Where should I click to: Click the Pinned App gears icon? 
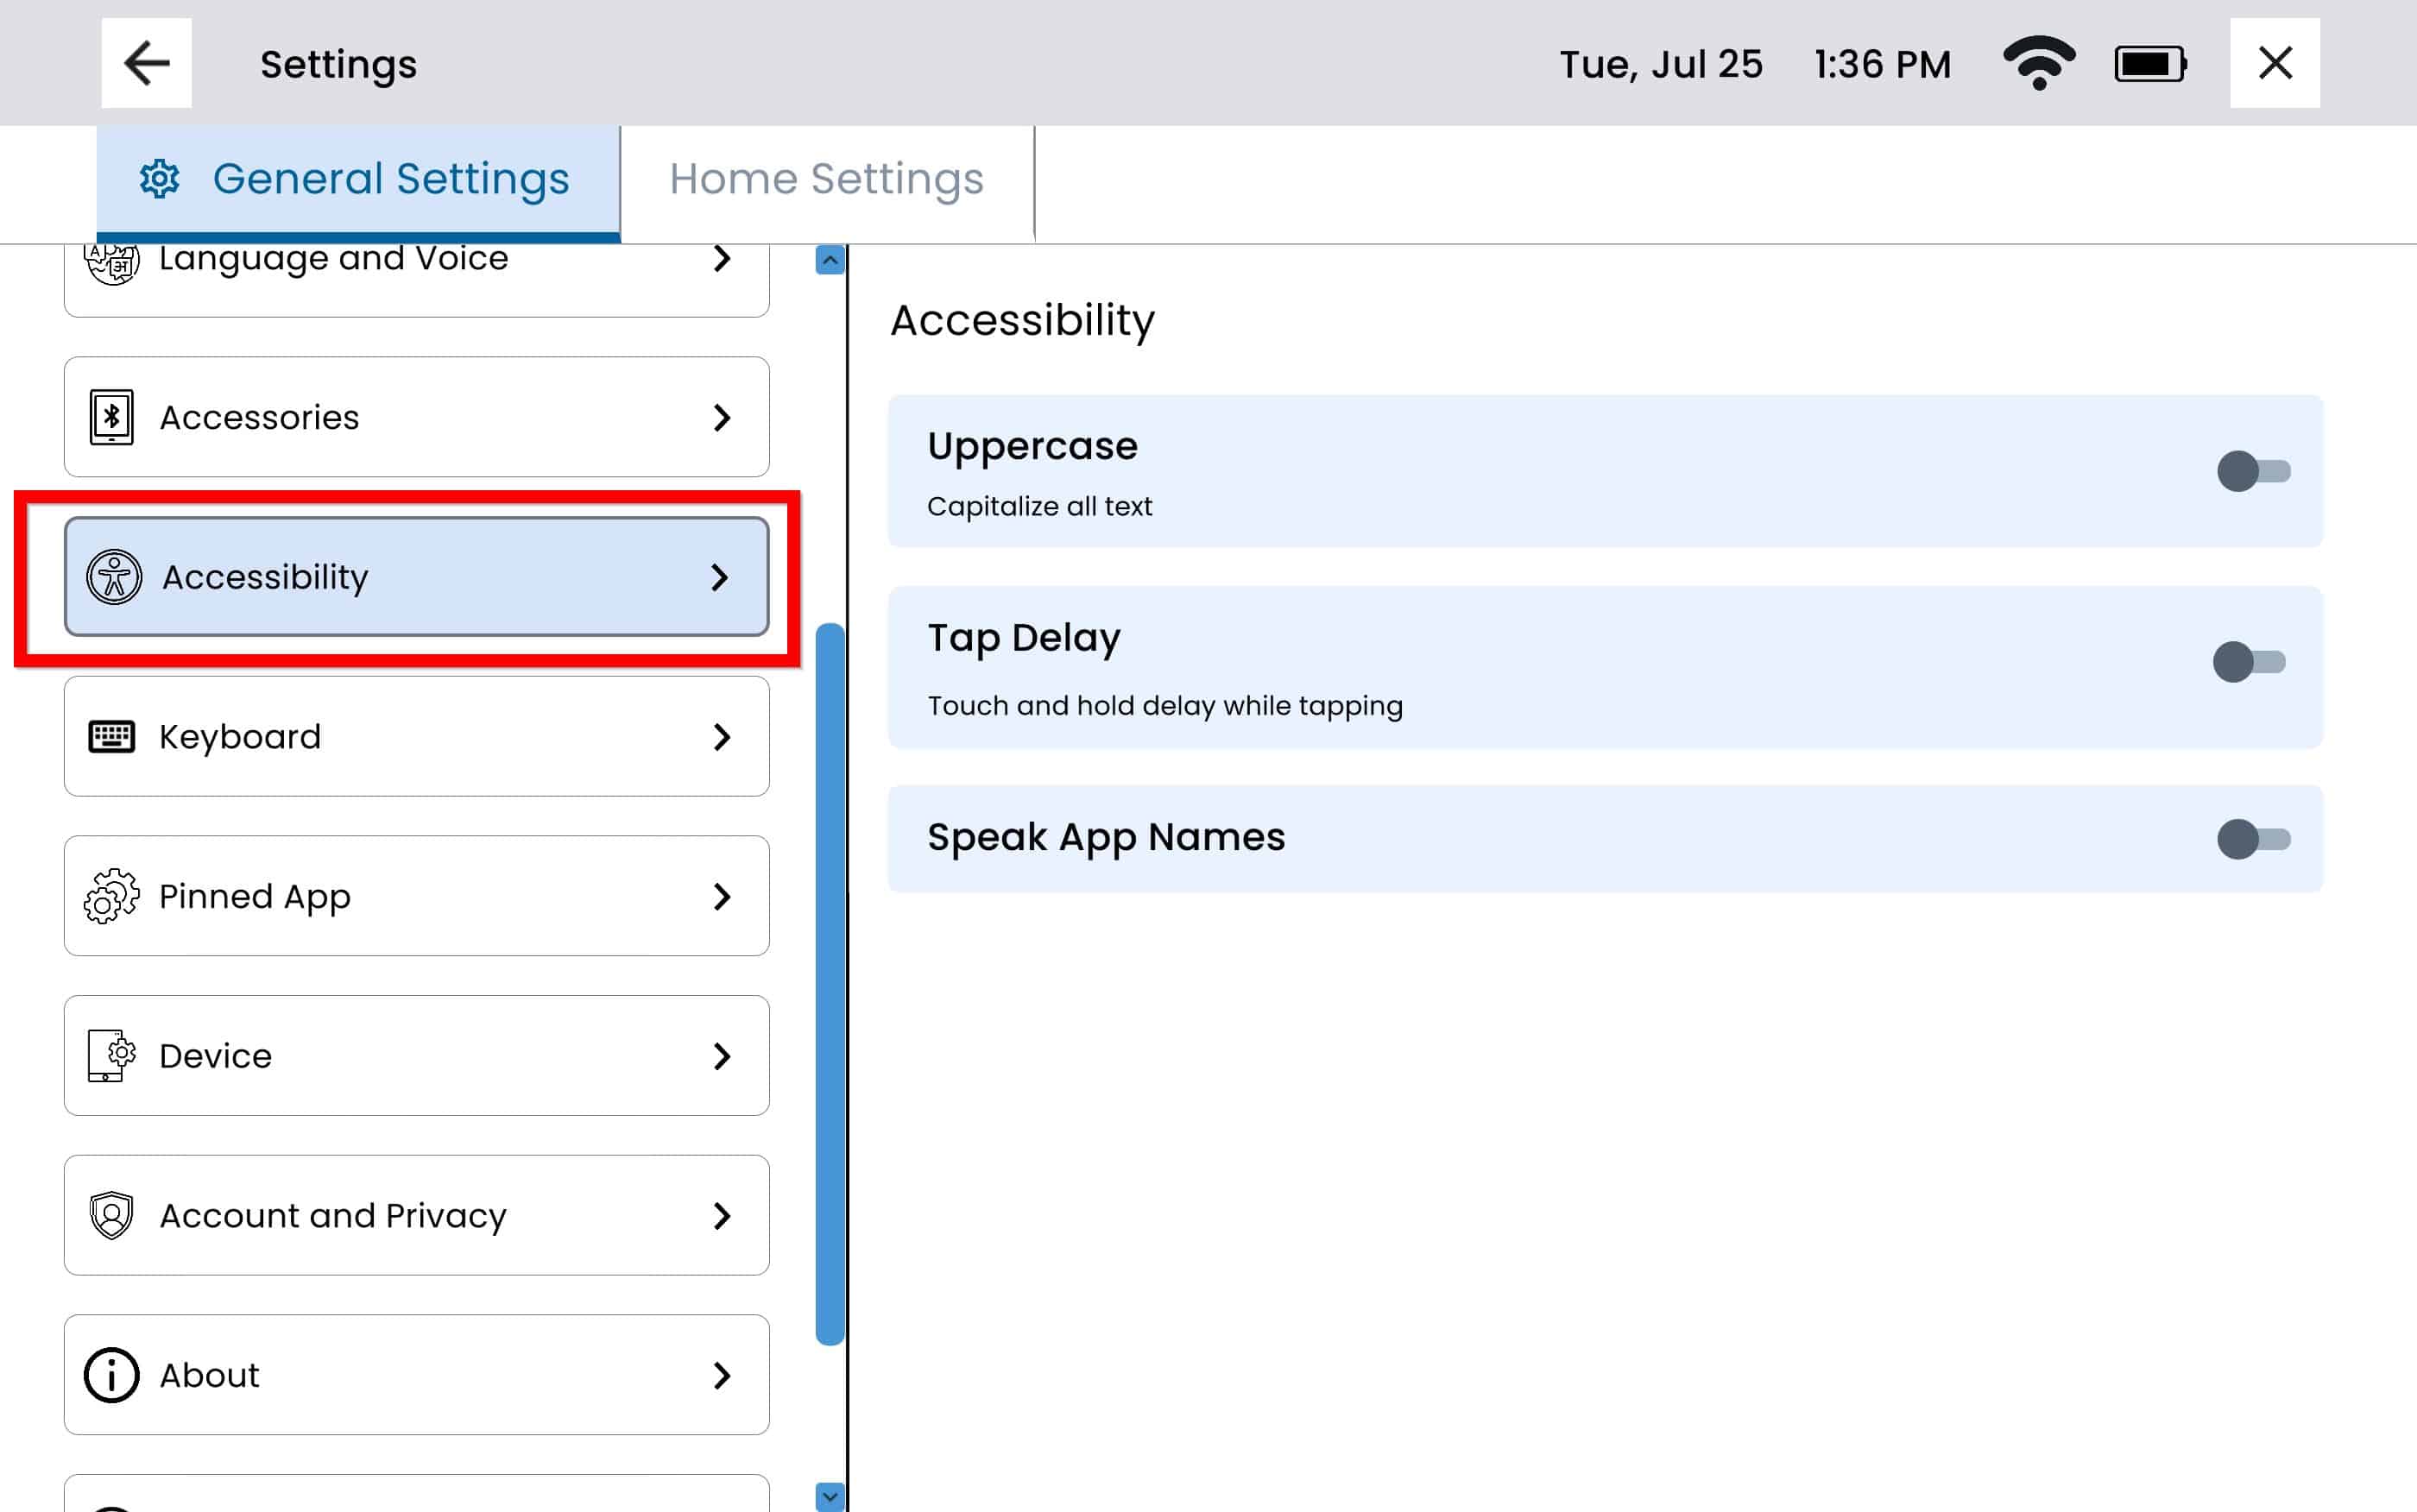coord(111,896)
